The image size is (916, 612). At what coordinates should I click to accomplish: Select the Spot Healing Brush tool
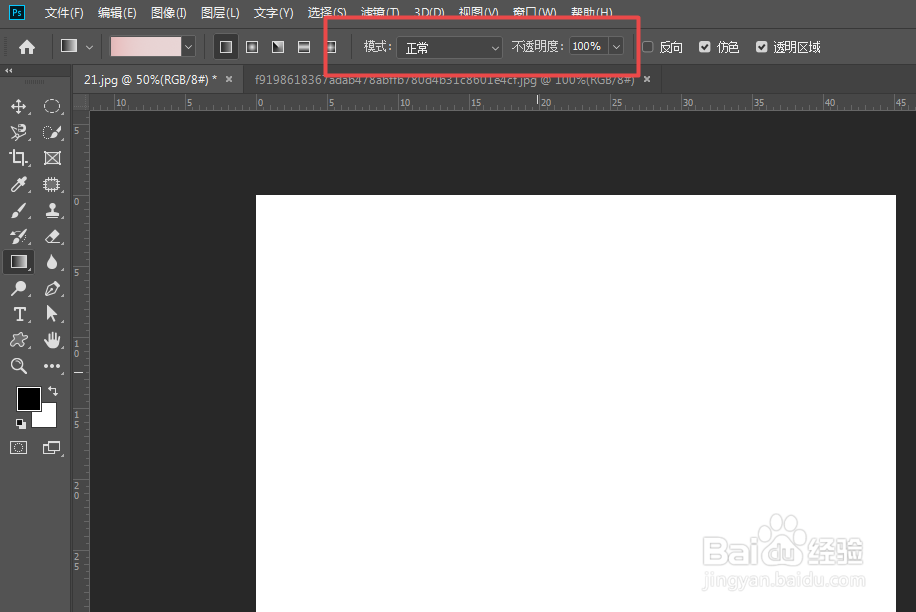pyautogui.click(x=52, y=185)
